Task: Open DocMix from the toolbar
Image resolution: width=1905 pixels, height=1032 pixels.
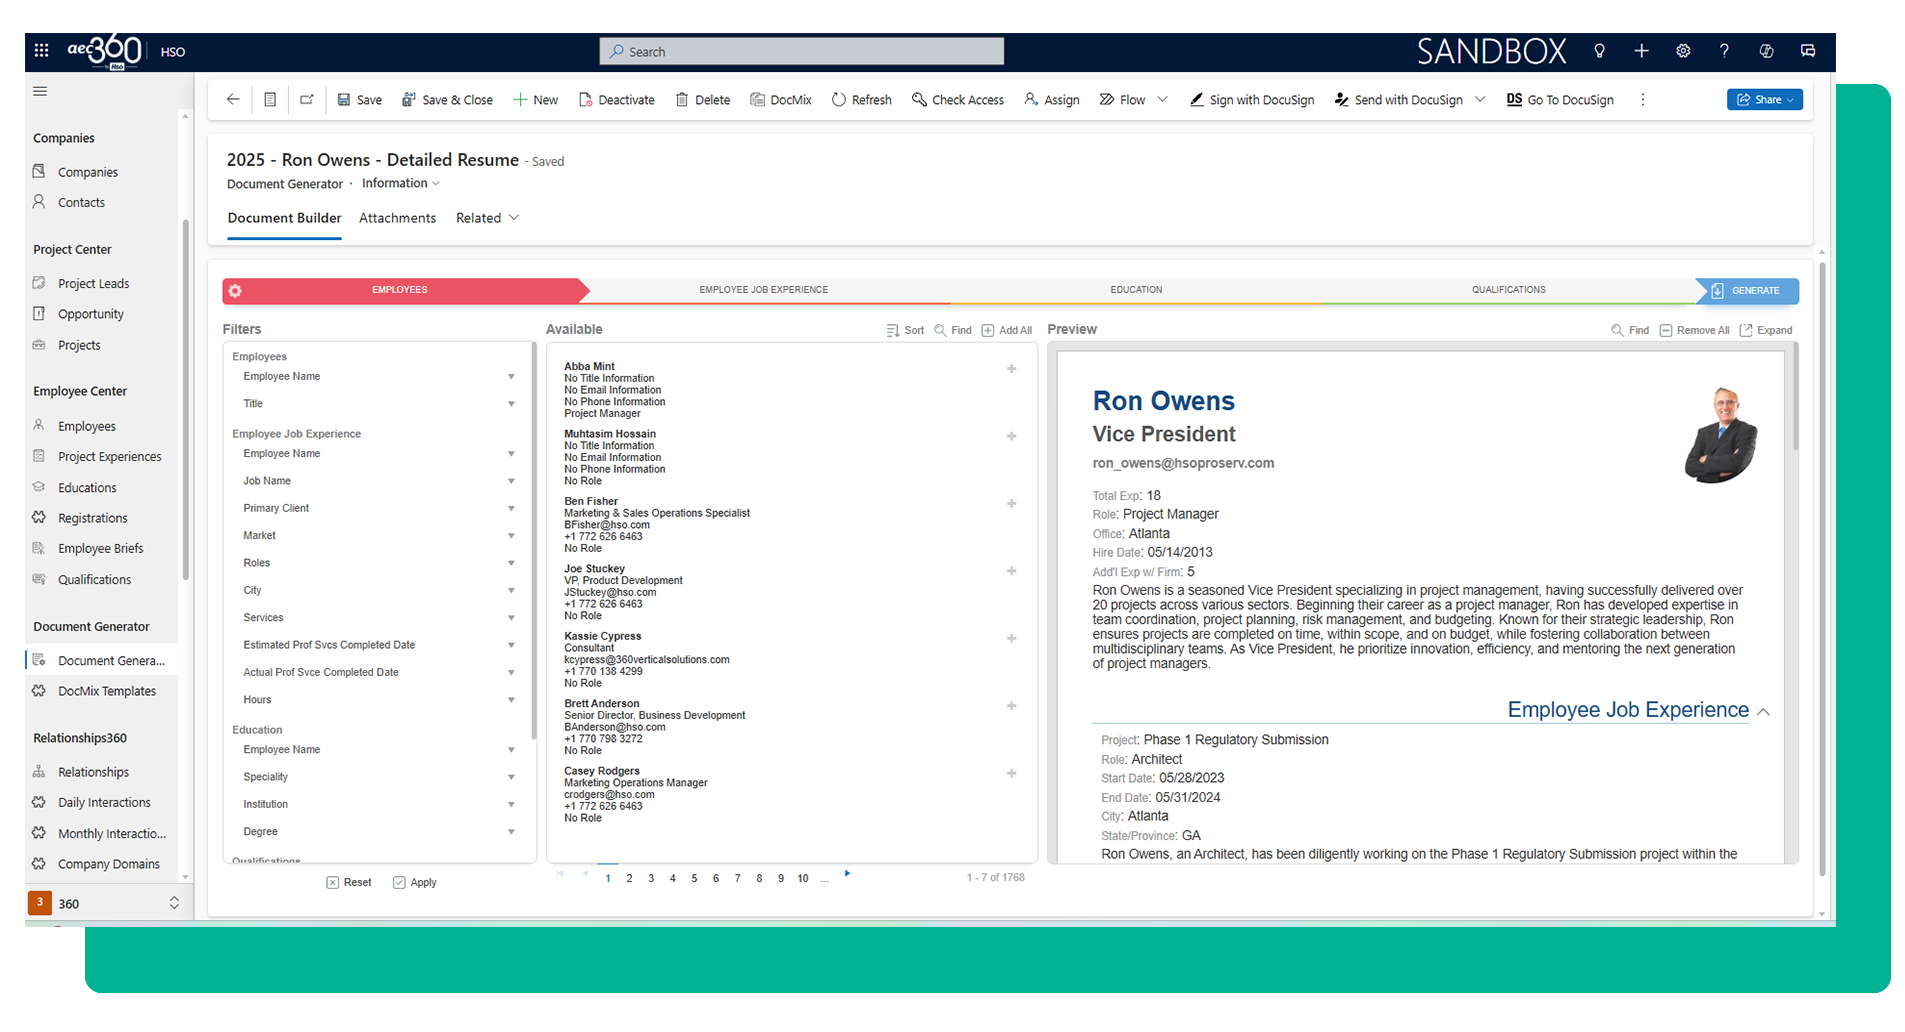Action: [x=780, y=100]
